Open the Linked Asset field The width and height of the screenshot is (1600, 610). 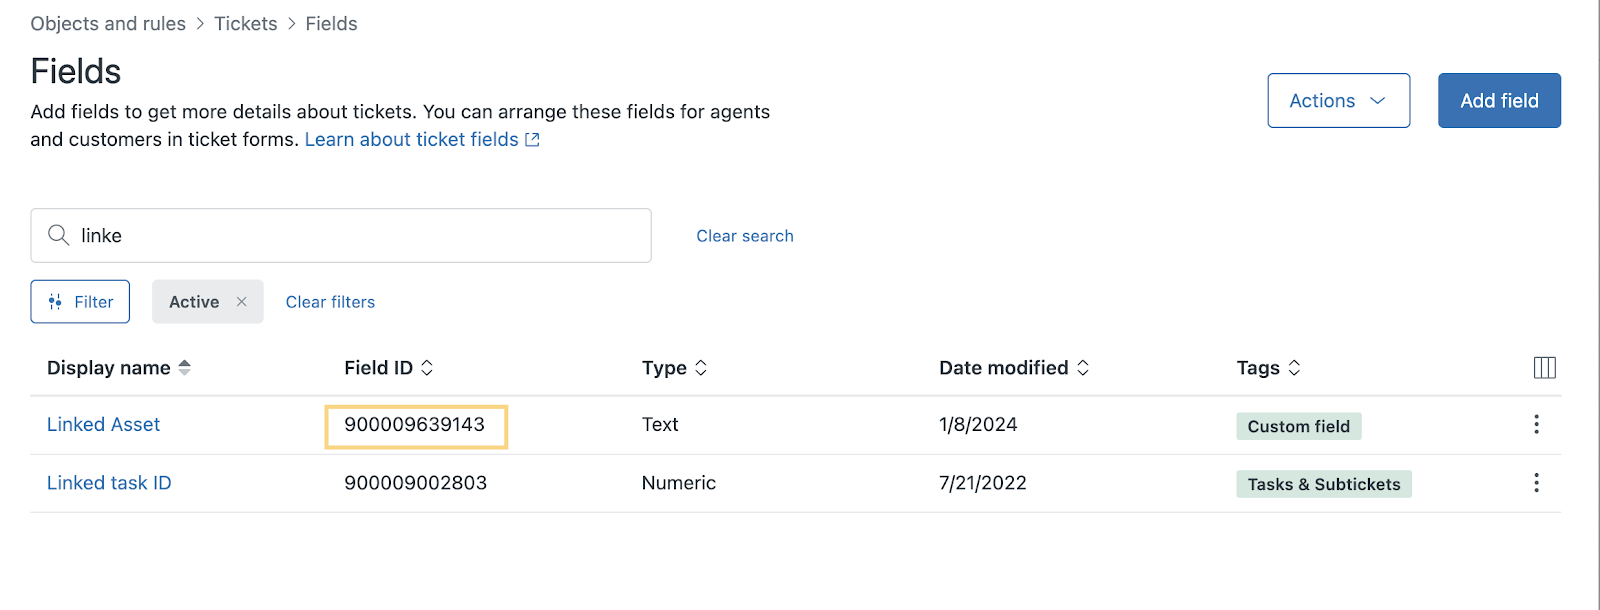103,425
